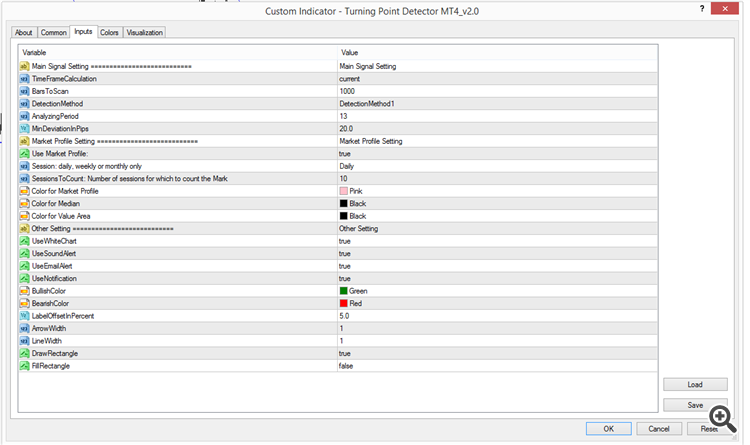This screenshot has height=445, width=750.
Task: Click the black swatch for Color for Value Area
Action: tap(343, 216)
